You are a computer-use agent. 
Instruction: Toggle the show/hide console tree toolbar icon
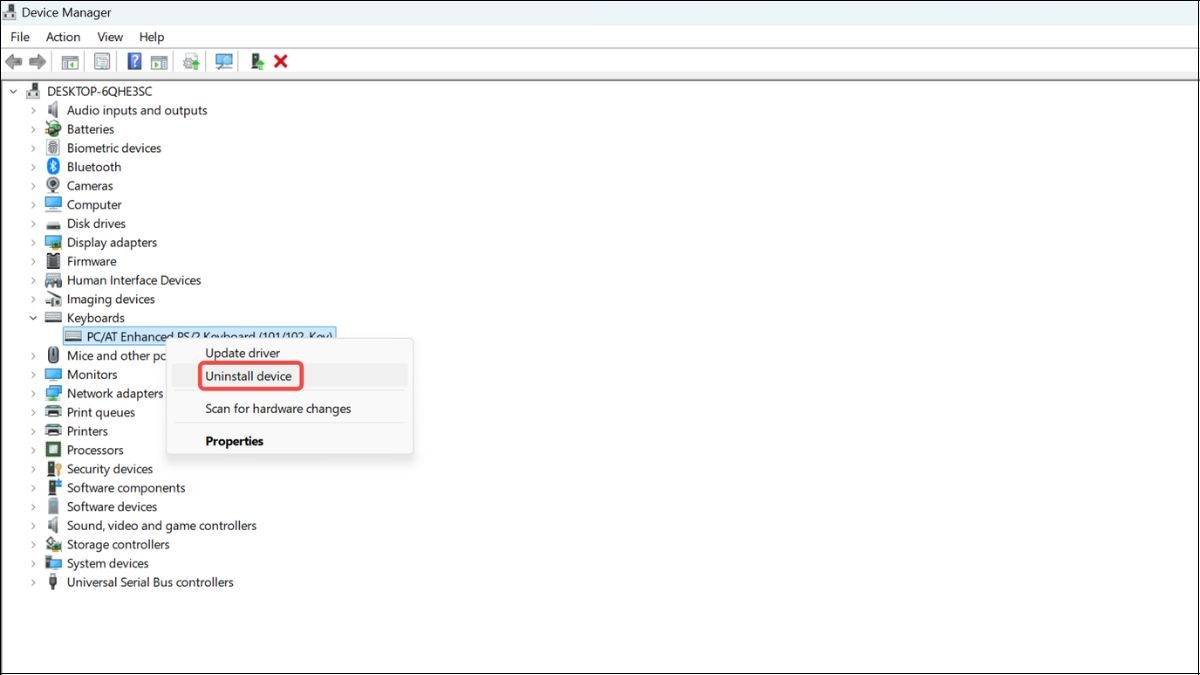pyautogui.click(x=70, y=62)
